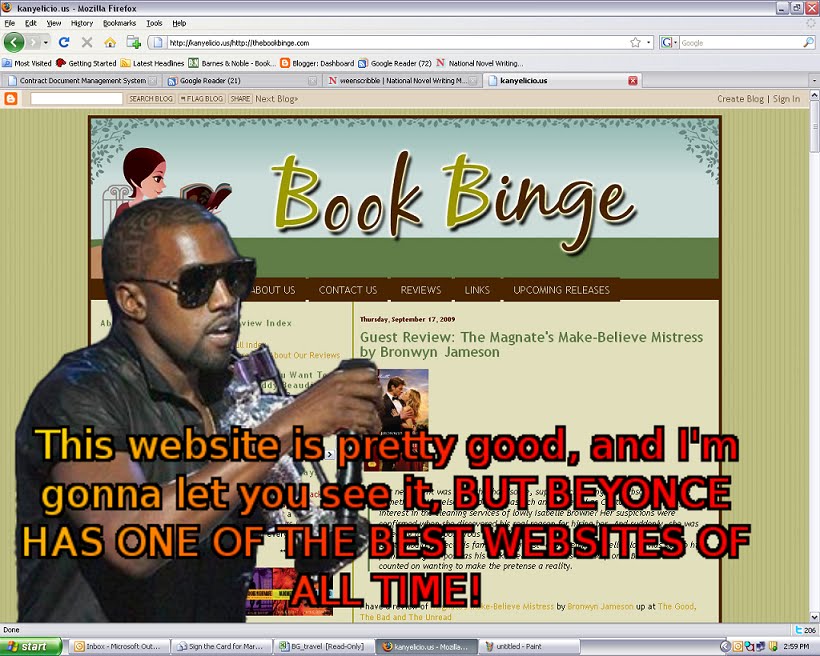The image size is (820, 656).
Task: Open the File menu
Action: point(9,23)
